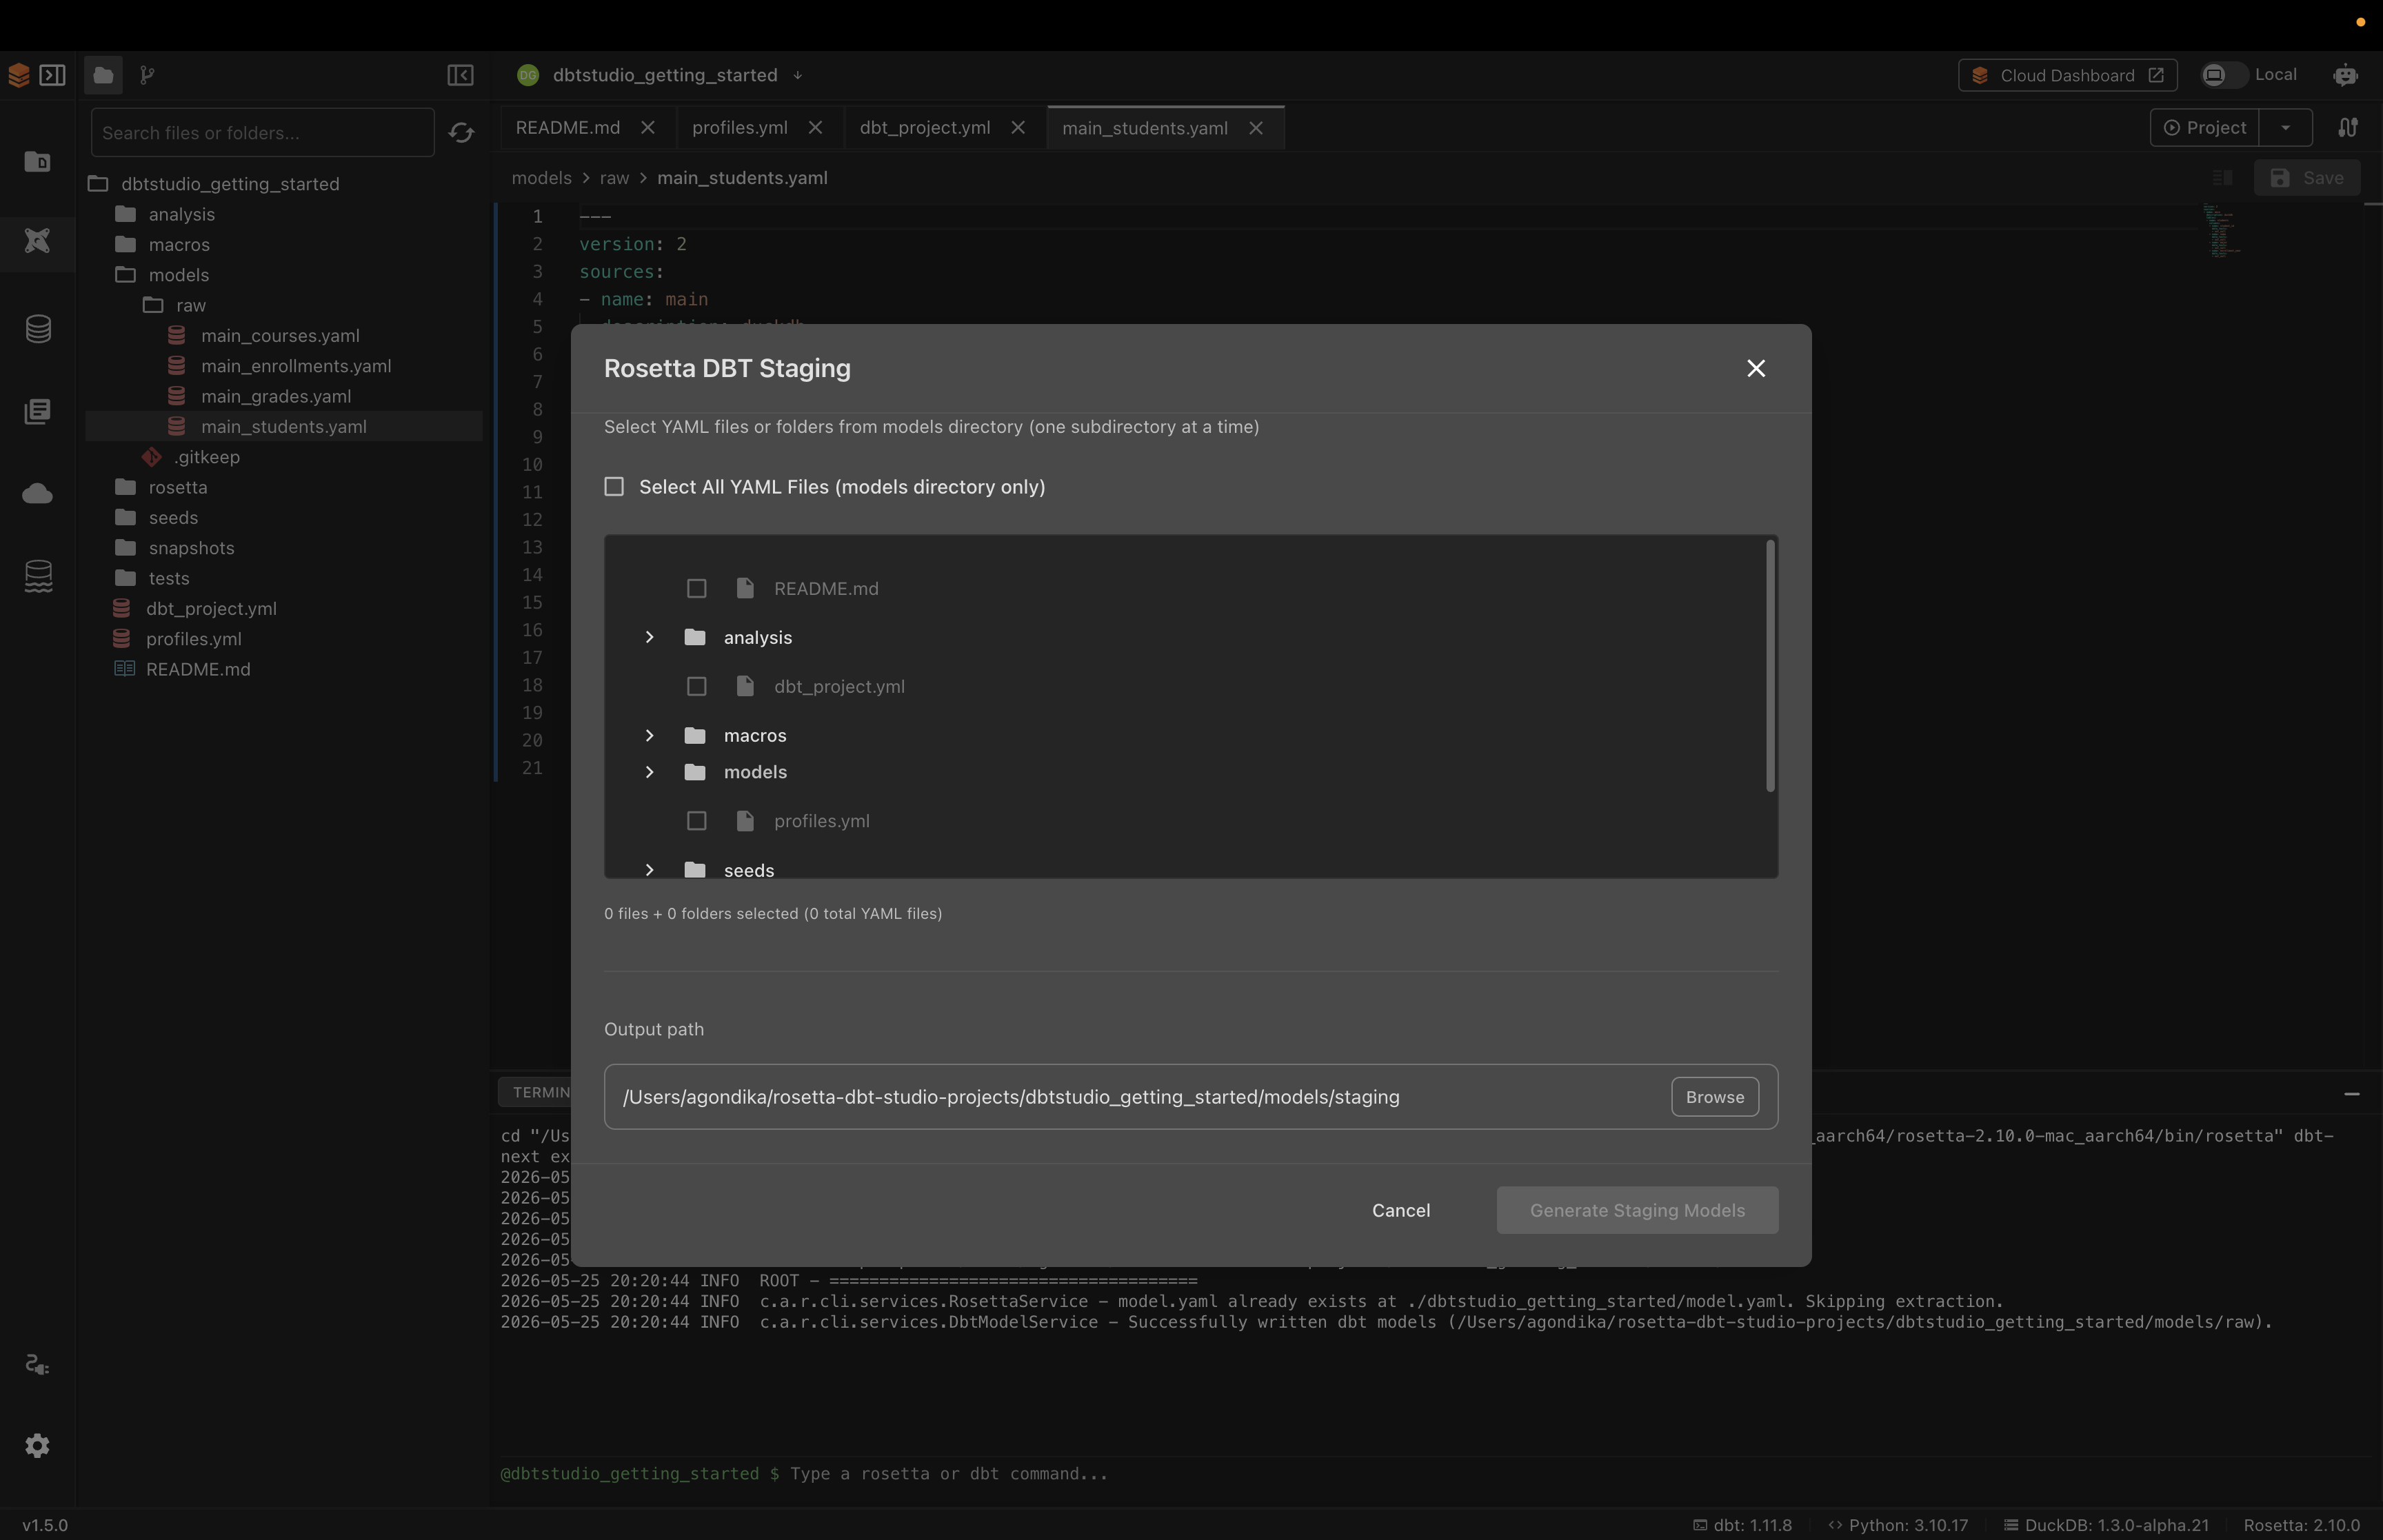The height and width of the screenshot is (1540, 2383).
Task: Open the connectors plug icon
Action: 37,1365
